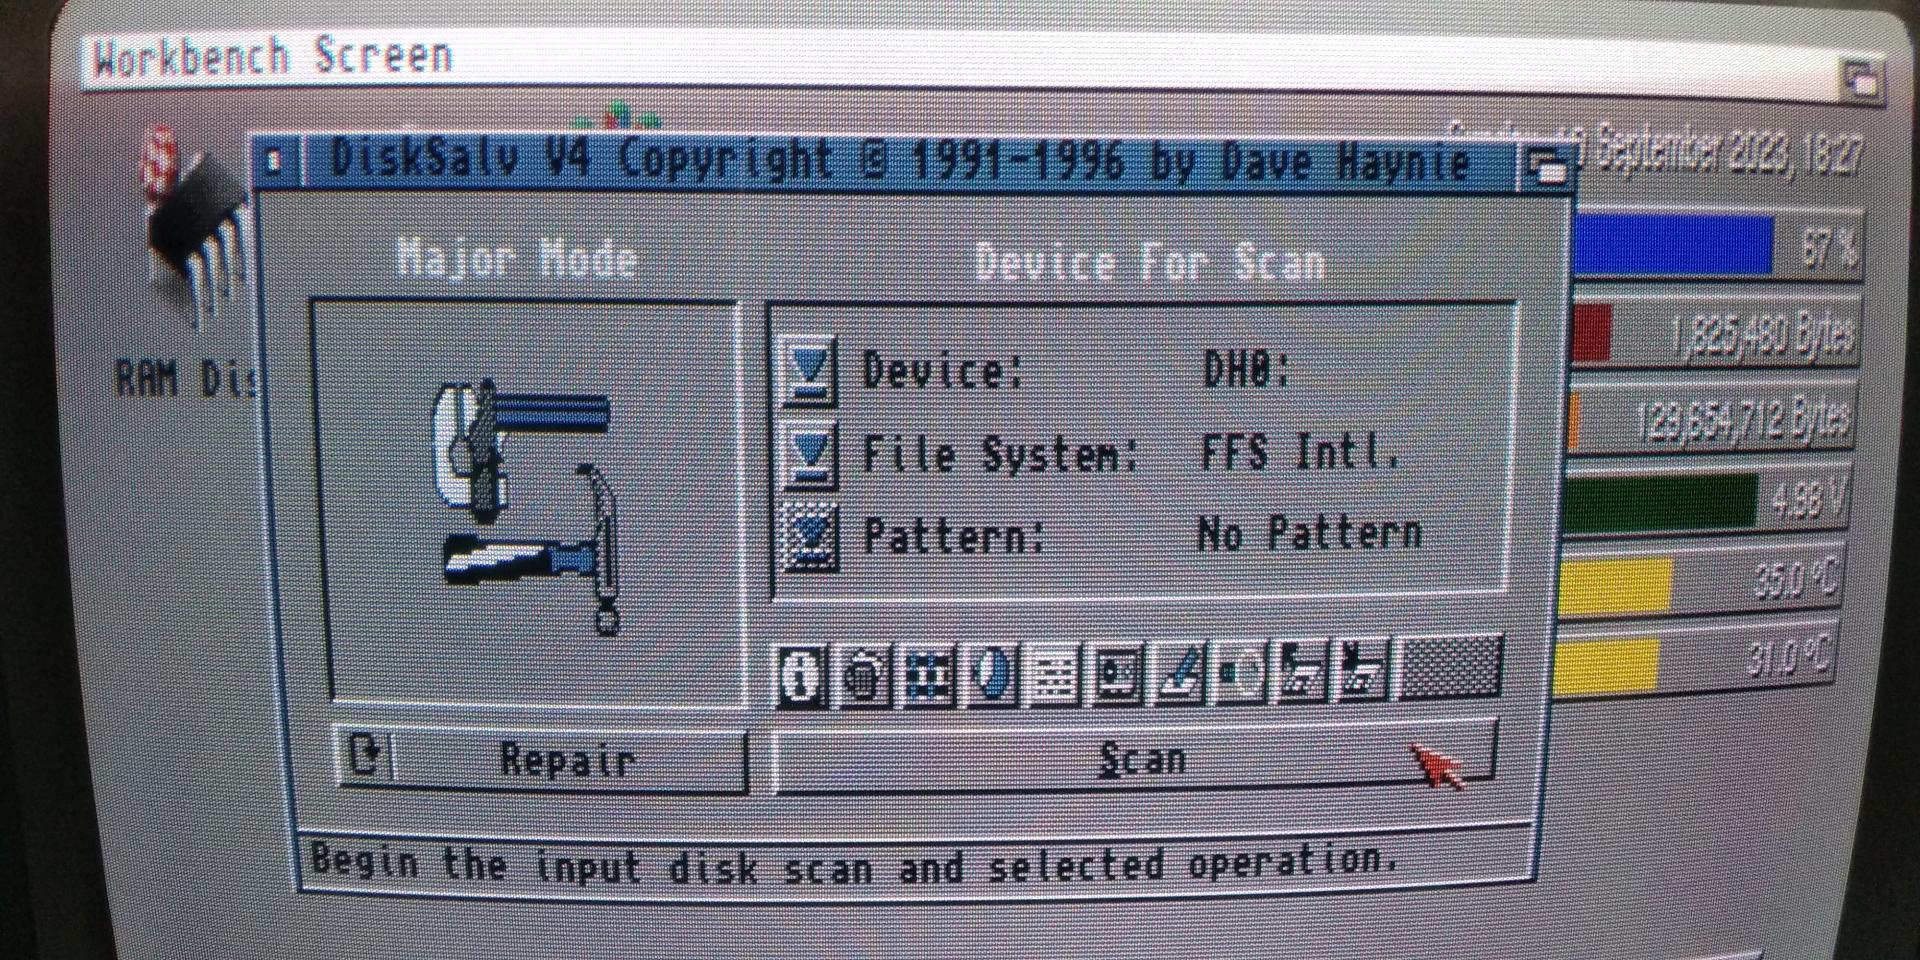The image size is (1920, 960).
Task: Click the info 'i' icon in DiskSalv toolbar
Action: 802,675
